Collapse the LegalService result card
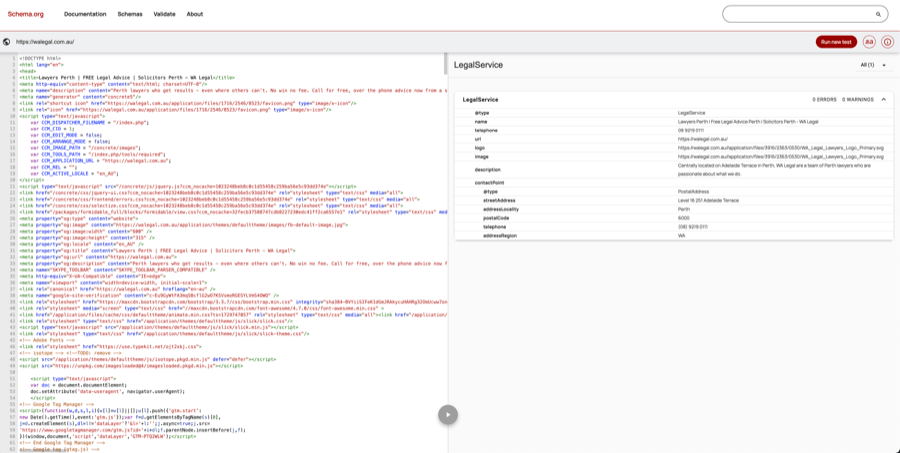Image resolution: width=900 pixels, height=453 pixels. 883,99
